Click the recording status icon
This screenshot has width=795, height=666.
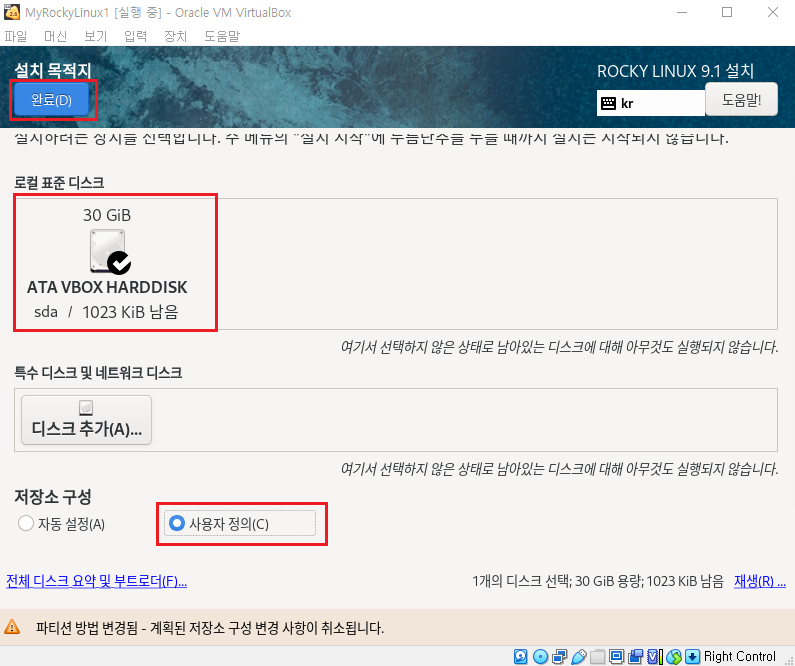tap(635, 656)
